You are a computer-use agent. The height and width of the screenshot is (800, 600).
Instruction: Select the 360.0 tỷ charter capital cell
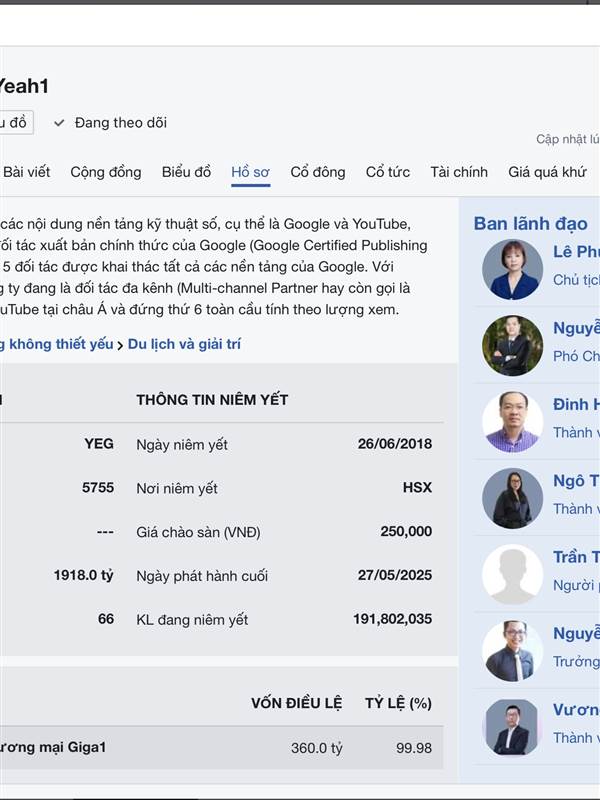click(x=316, y=748)
